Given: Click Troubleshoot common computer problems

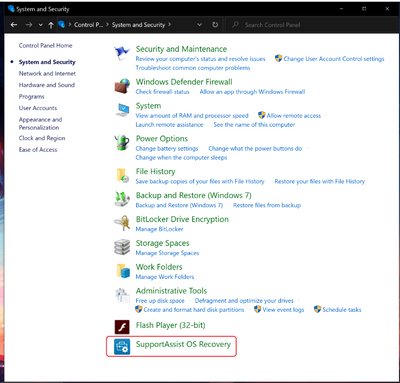Looking at the screenshot, I should (193, 68).
